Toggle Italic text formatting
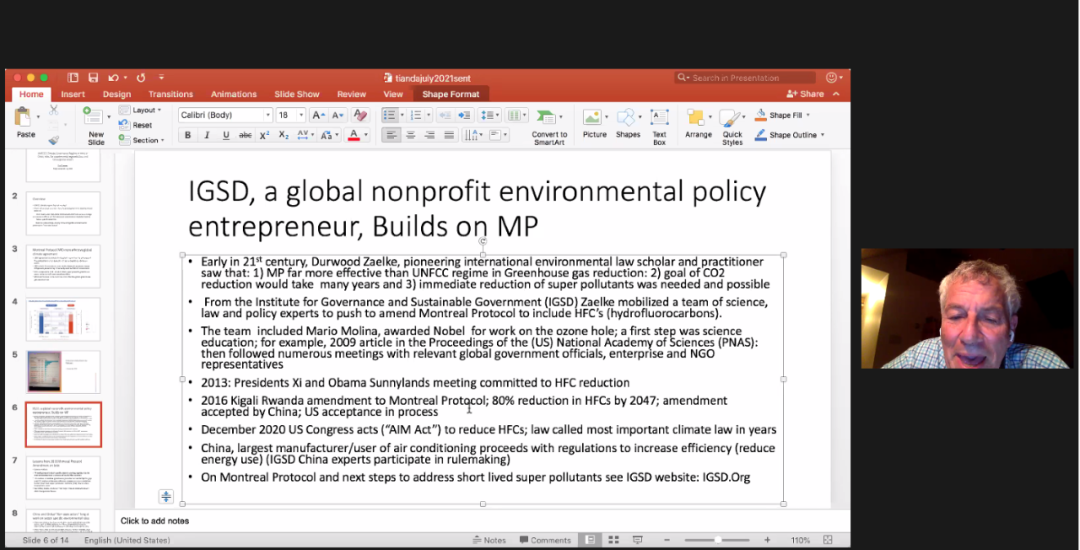Screen dimensions: 1080x550 pos(207,135)
